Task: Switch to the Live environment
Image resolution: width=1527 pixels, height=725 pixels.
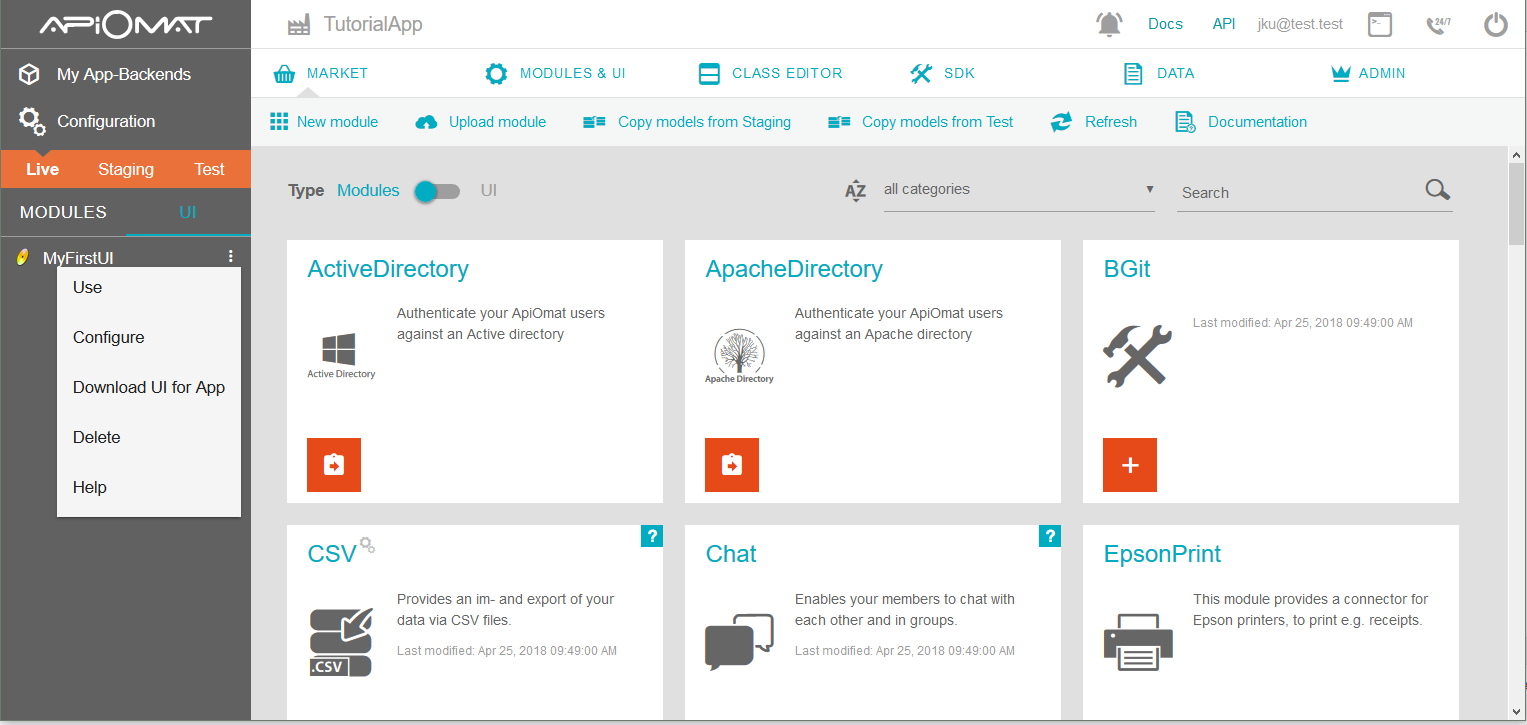Action: (42, 169)
